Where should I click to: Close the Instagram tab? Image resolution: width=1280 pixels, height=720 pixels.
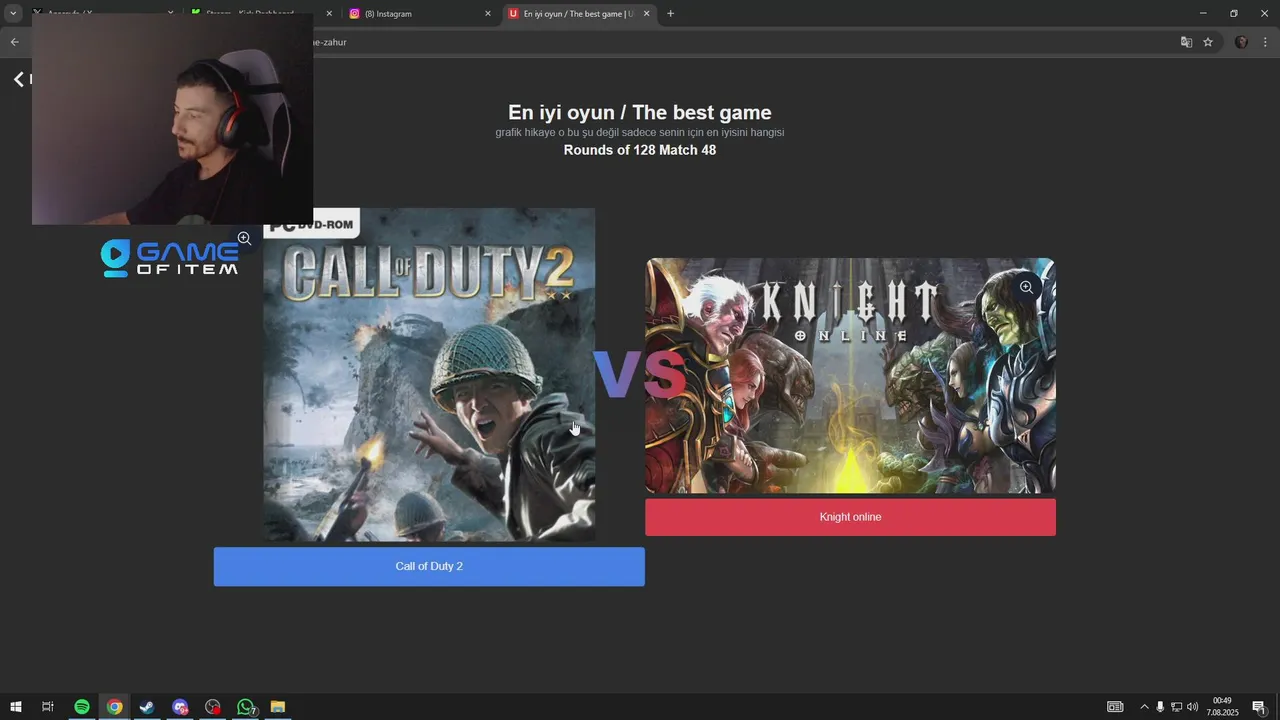coord(488,14)
